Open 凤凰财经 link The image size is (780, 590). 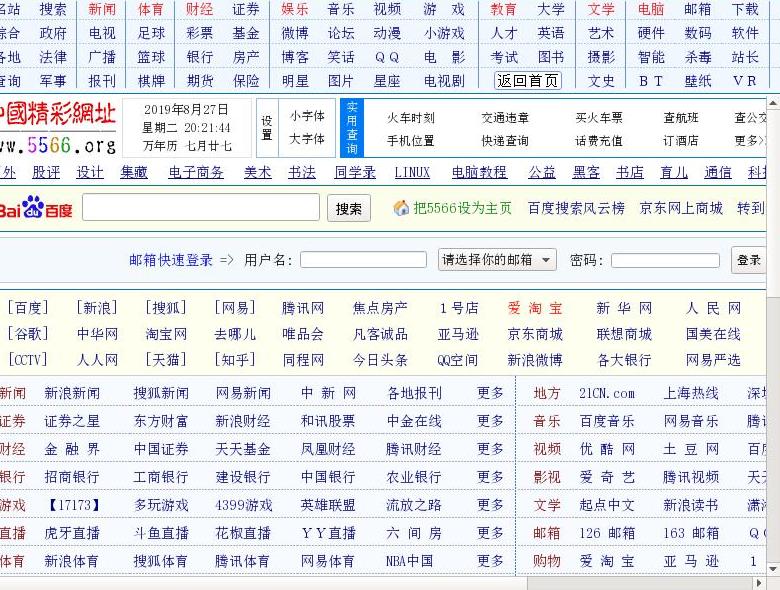point(328,450)
